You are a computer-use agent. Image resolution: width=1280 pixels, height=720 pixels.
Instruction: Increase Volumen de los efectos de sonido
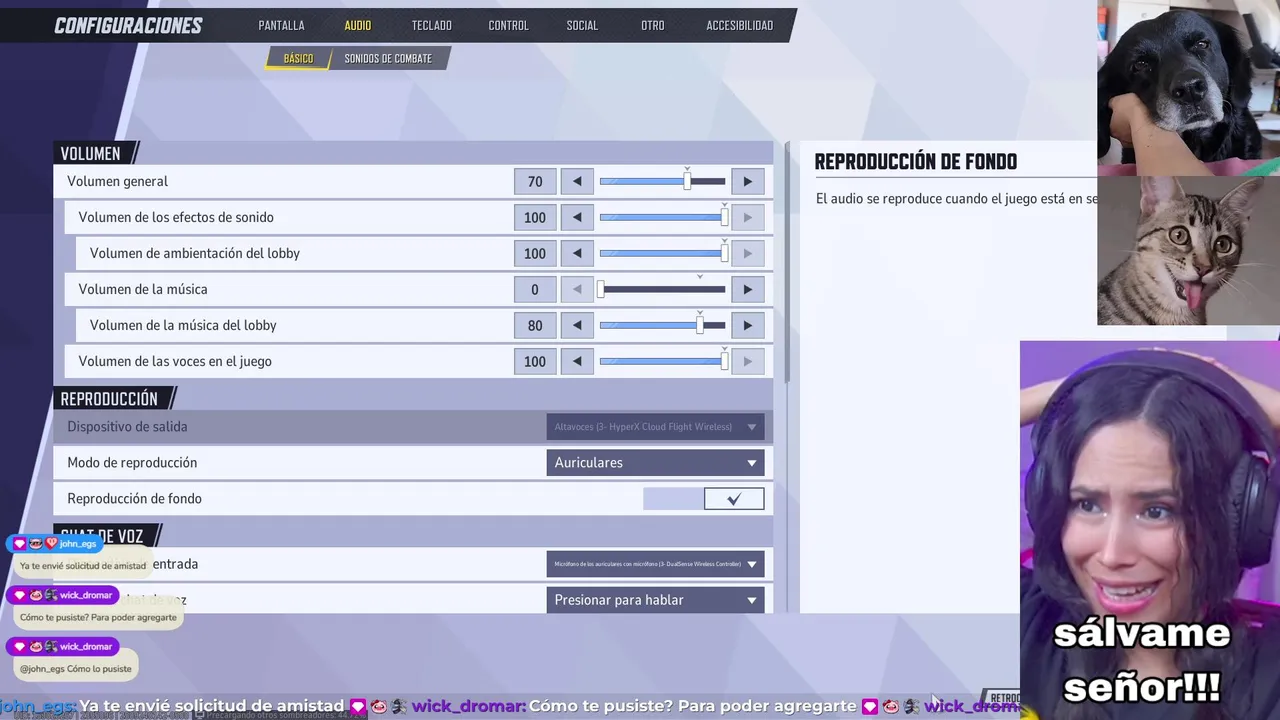tap(747, 217)
